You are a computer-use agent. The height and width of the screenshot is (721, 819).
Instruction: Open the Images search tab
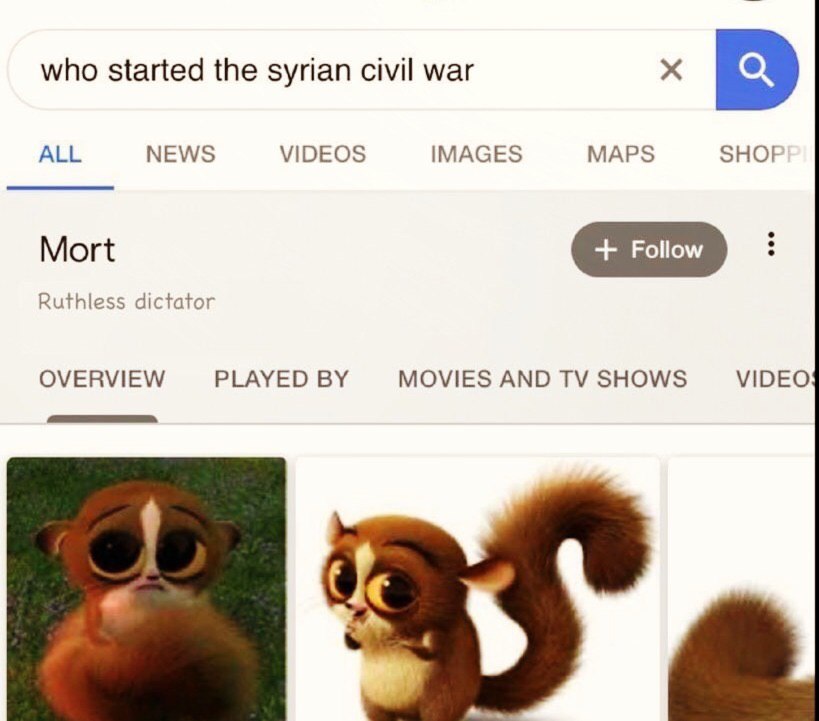(476, 154)
